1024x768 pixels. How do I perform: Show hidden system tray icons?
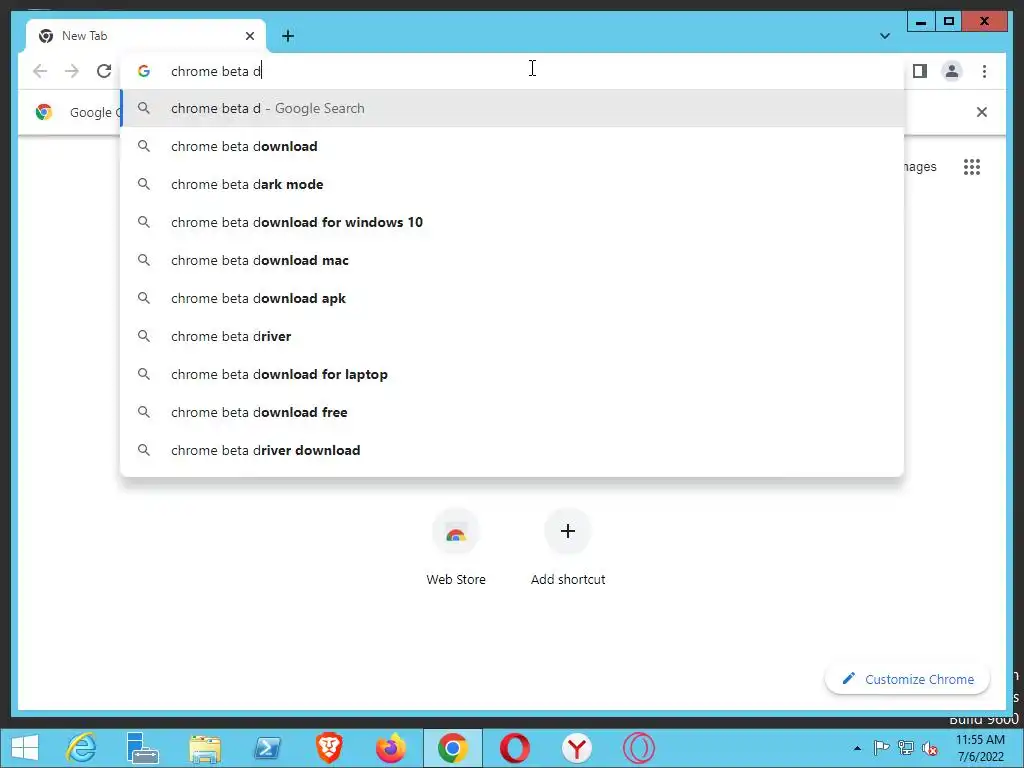pos(857,748)
